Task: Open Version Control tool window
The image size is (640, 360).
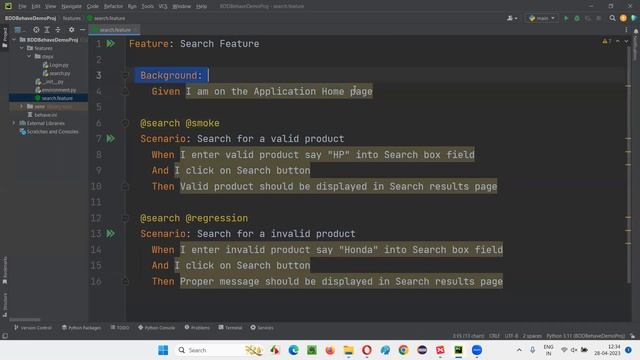Action: point(33,327)
